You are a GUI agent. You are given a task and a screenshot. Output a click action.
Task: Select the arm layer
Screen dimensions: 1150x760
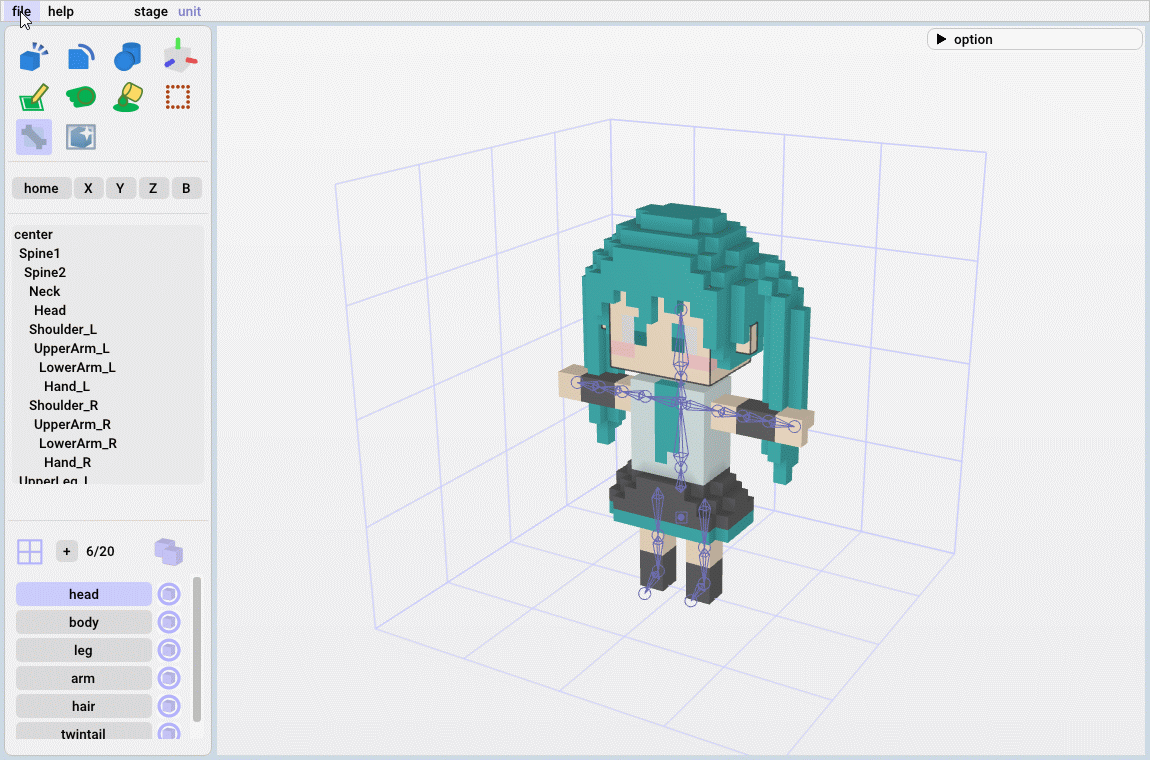[84, 678]
